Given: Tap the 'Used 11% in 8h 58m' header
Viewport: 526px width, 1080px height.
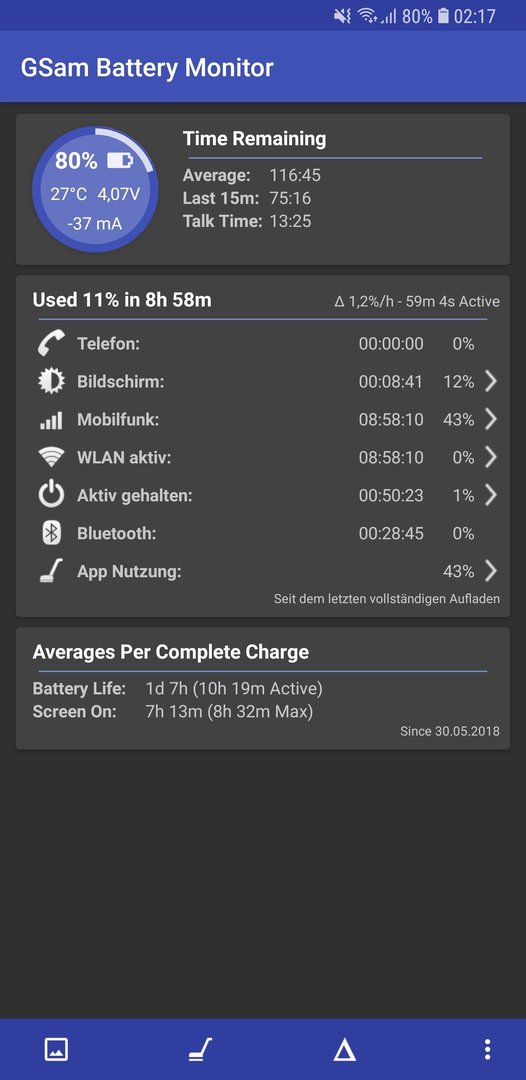Looking at the screenshot, I should point(122,300).
